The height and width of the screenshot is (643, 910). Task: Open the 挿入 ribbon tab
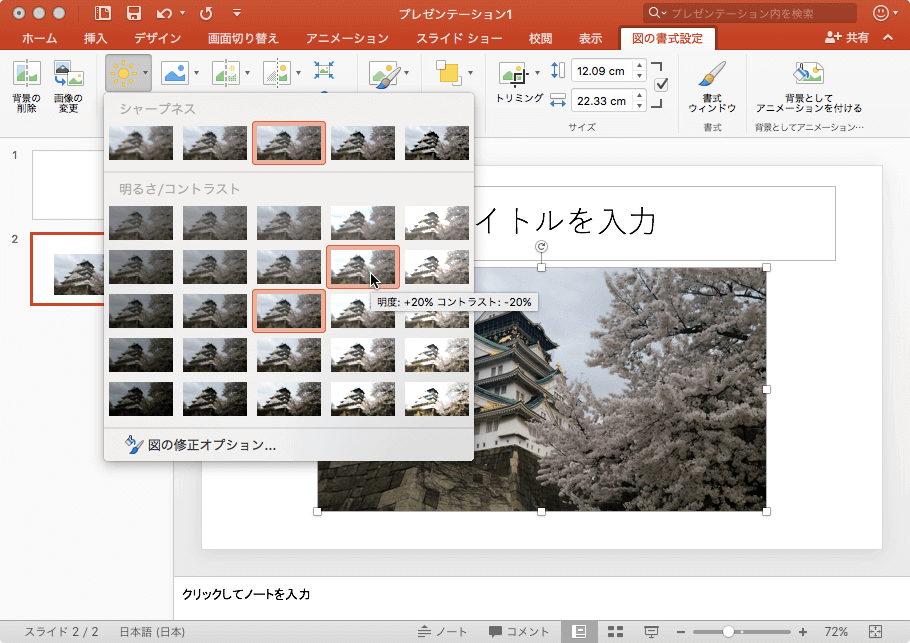(96, 39)
